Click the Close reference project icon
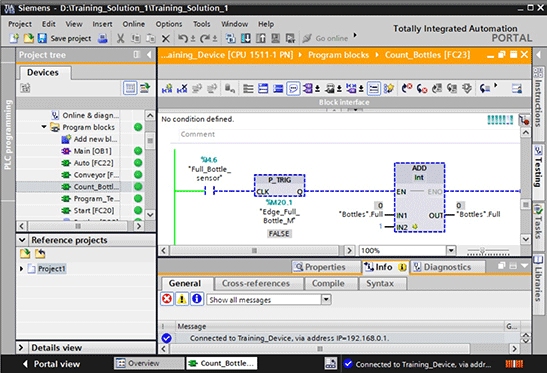The height and width of the screenshot is (373, 547). (x=40, y=253)
